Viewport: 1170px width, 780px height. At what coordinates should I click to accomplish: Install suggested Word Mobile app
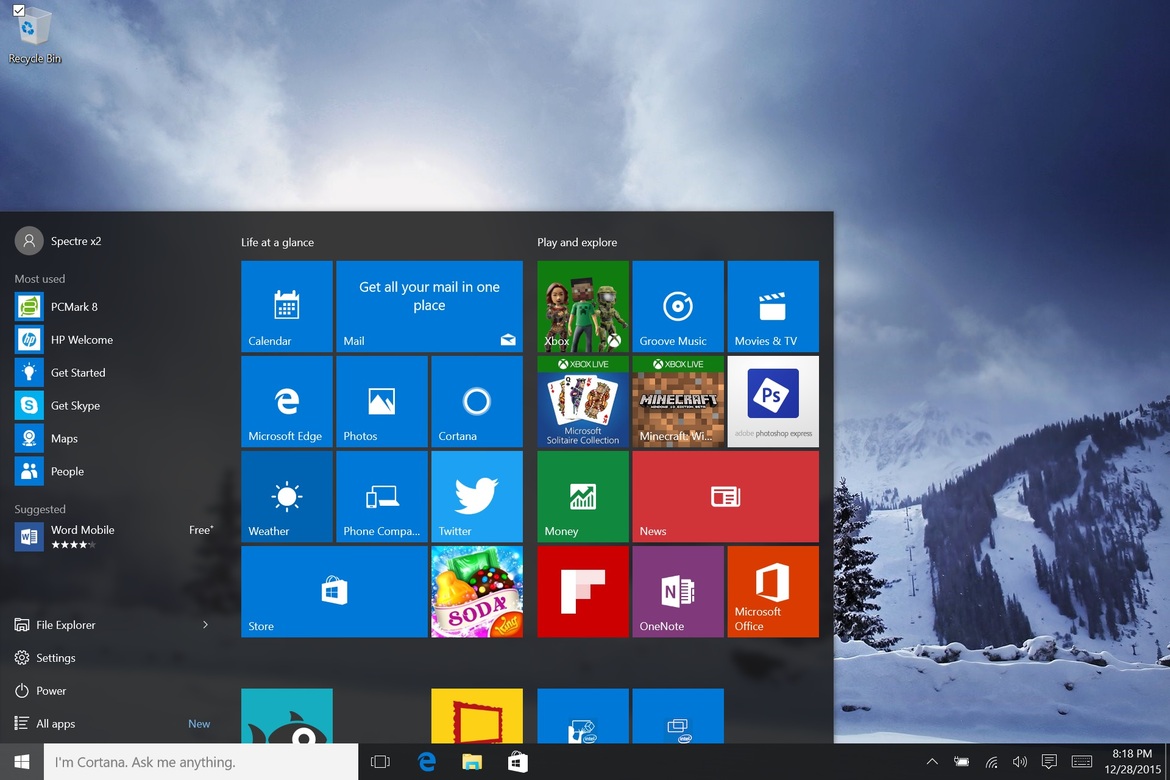point(112,537)
